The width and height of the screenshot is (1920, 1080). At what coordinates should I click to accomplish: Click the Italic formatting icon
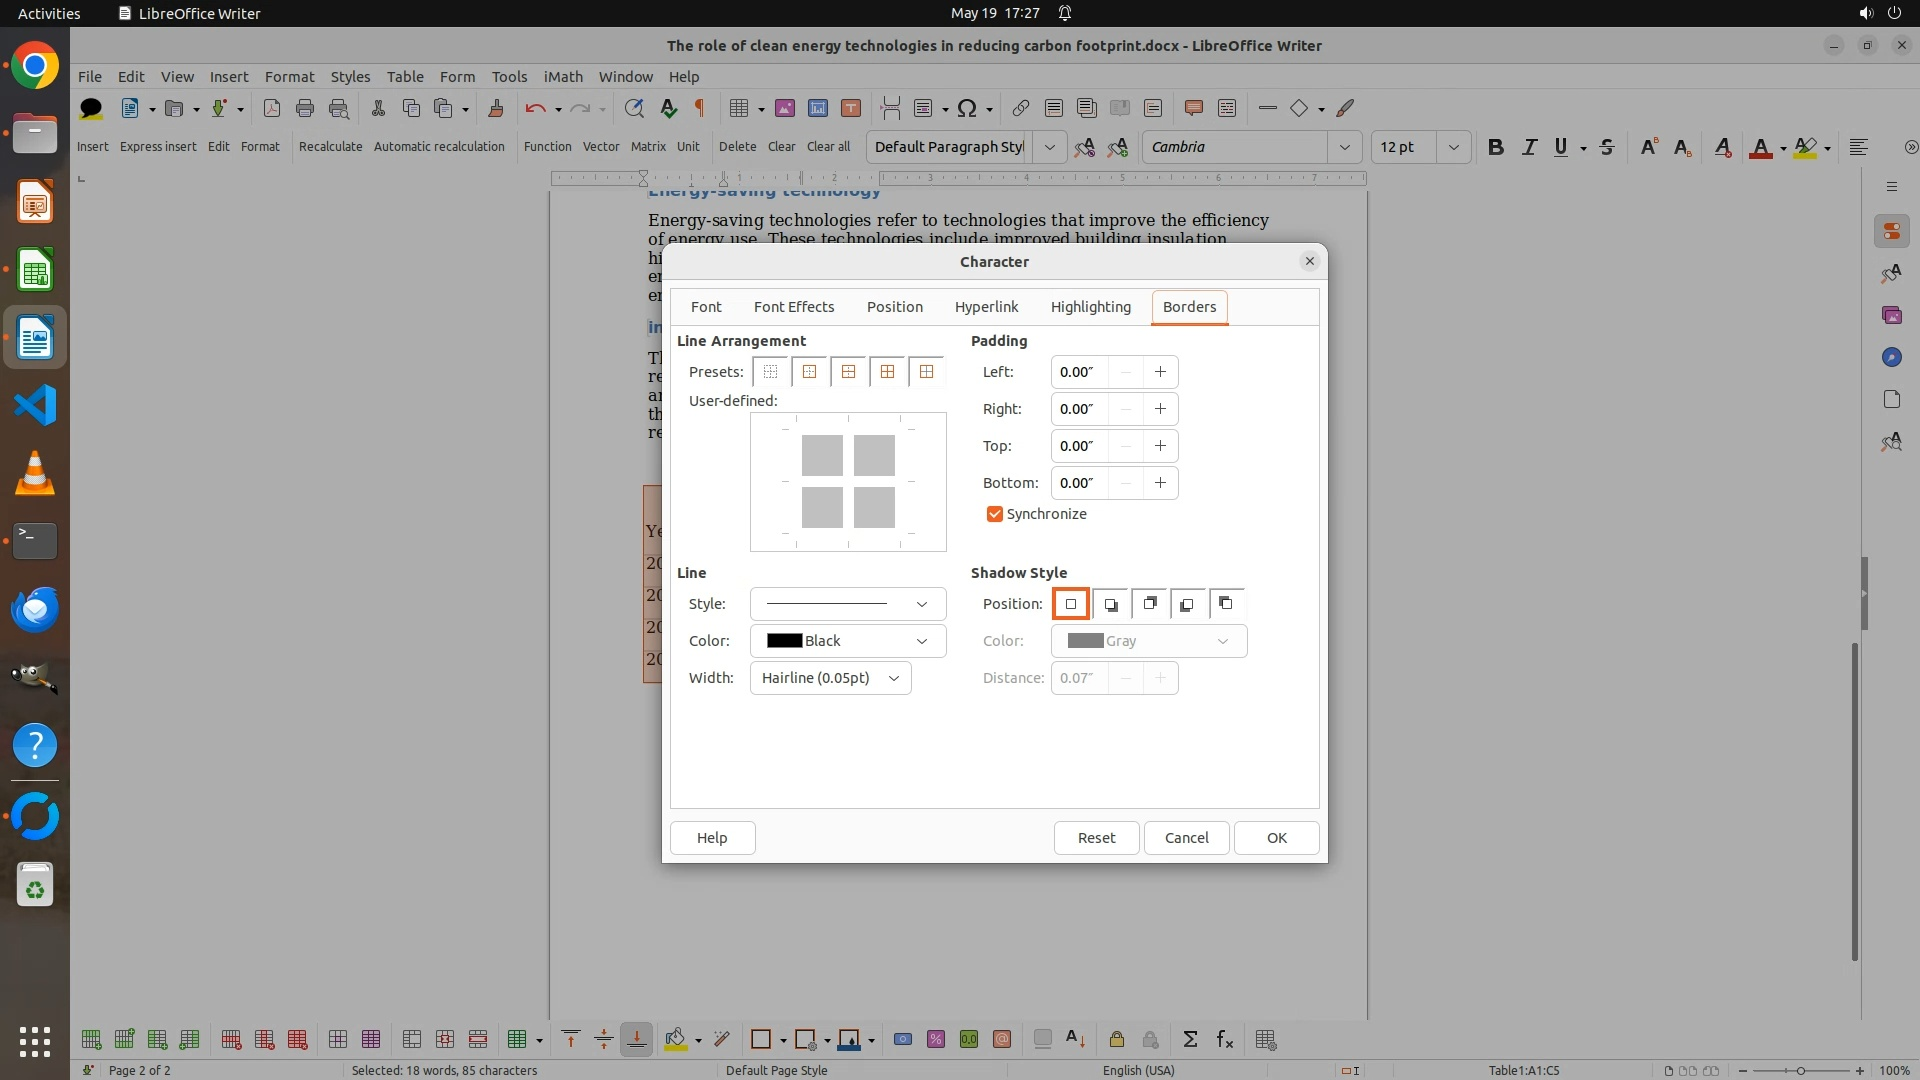pos(1528,147)
